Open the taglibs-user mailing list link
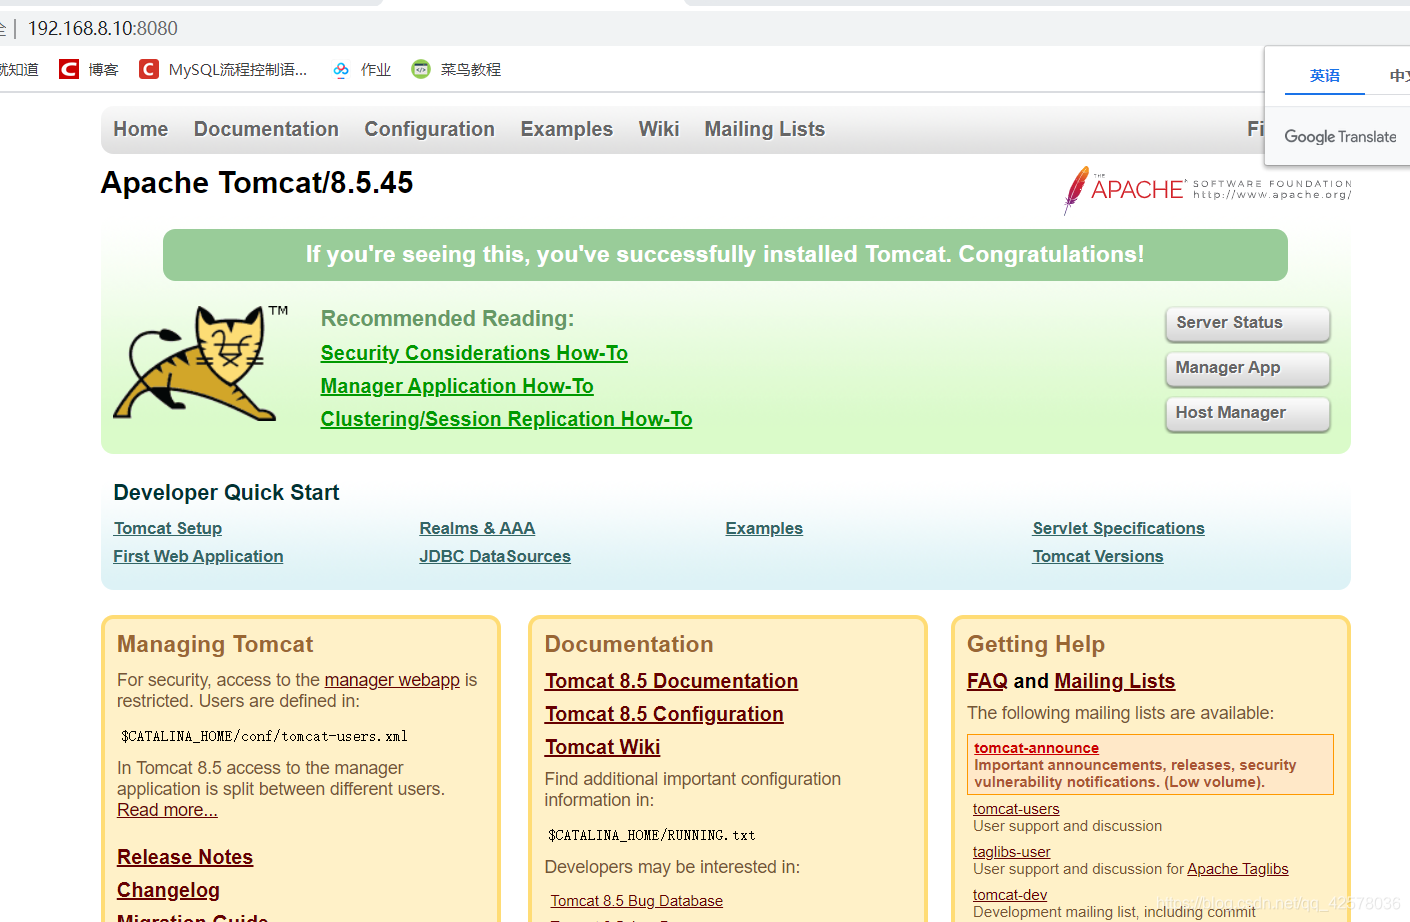This screenshot has height=922, width=1410. coord(1011,852)
